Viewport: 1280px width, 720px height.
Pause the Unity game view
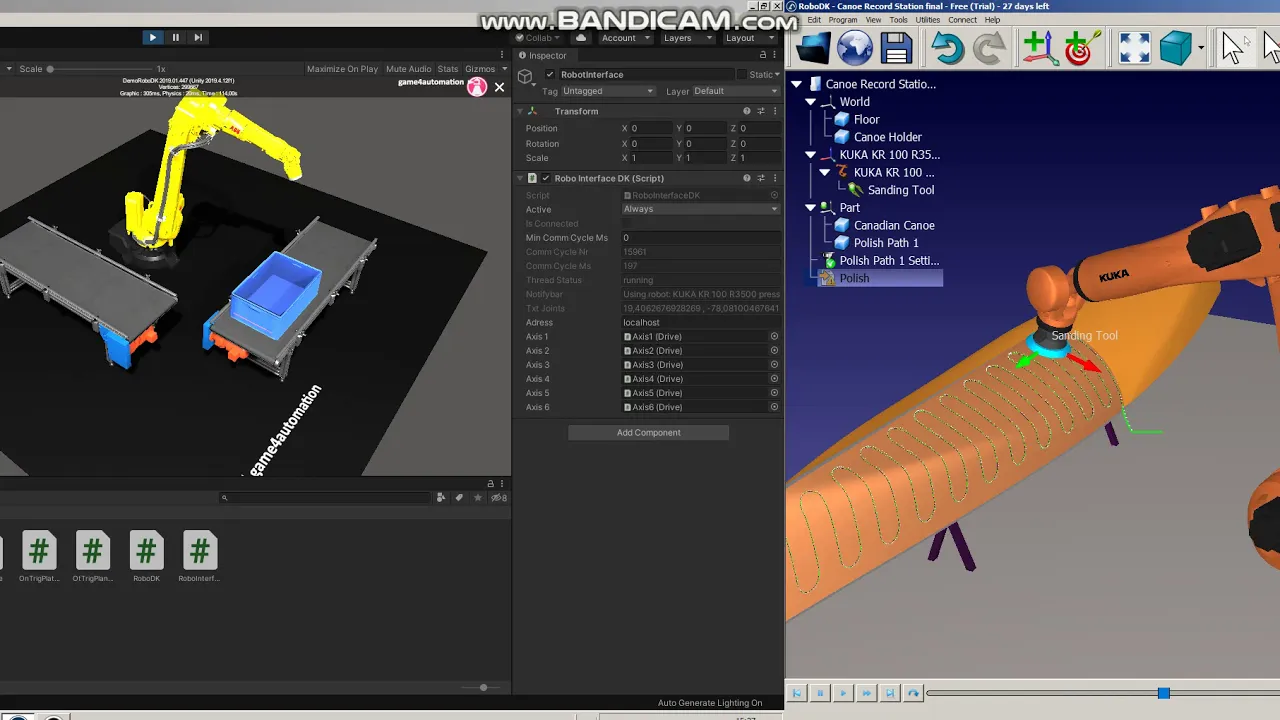tap(175, 37)
